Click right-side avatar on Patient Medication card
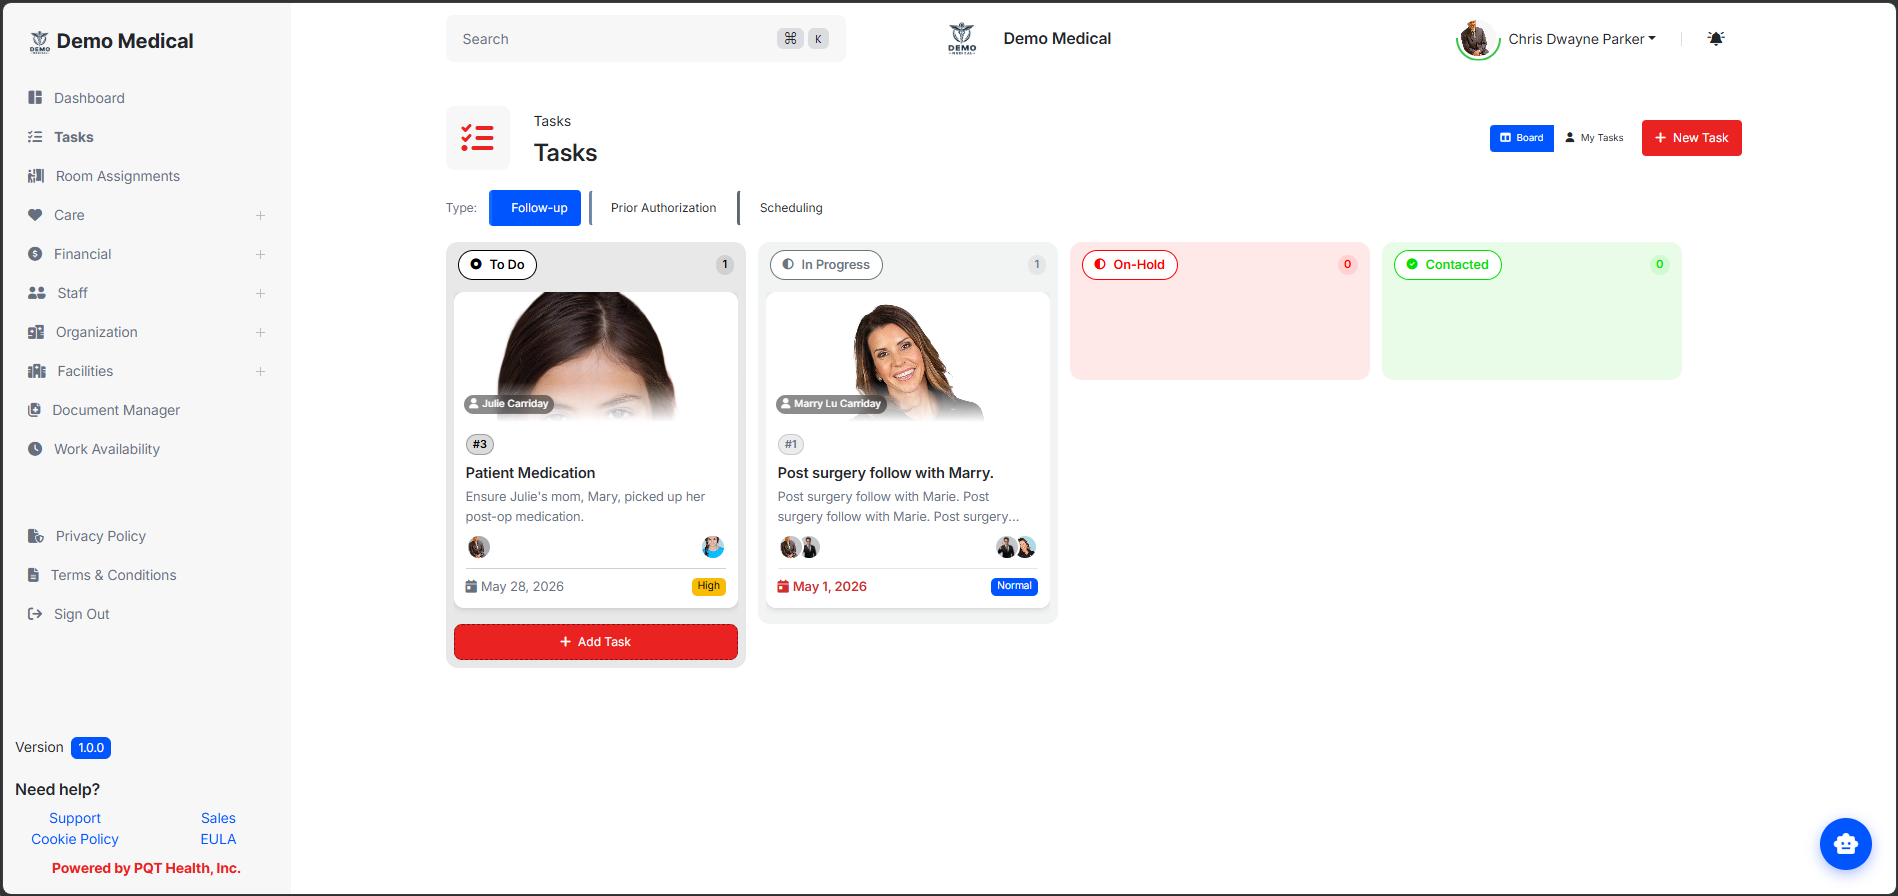The image size is (1898, 896). click(713, 547)
